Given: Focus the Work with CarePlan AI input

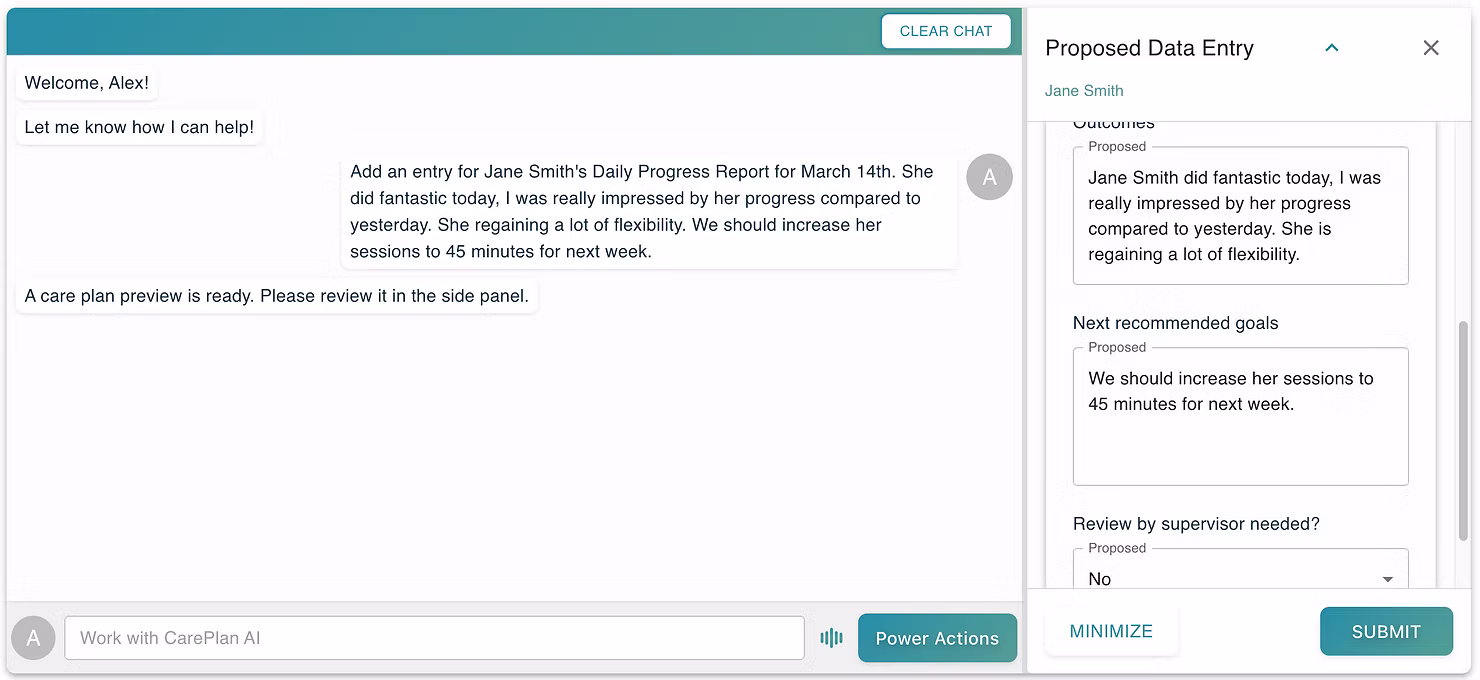Looking at the screenshot, I should pos(434,637).
